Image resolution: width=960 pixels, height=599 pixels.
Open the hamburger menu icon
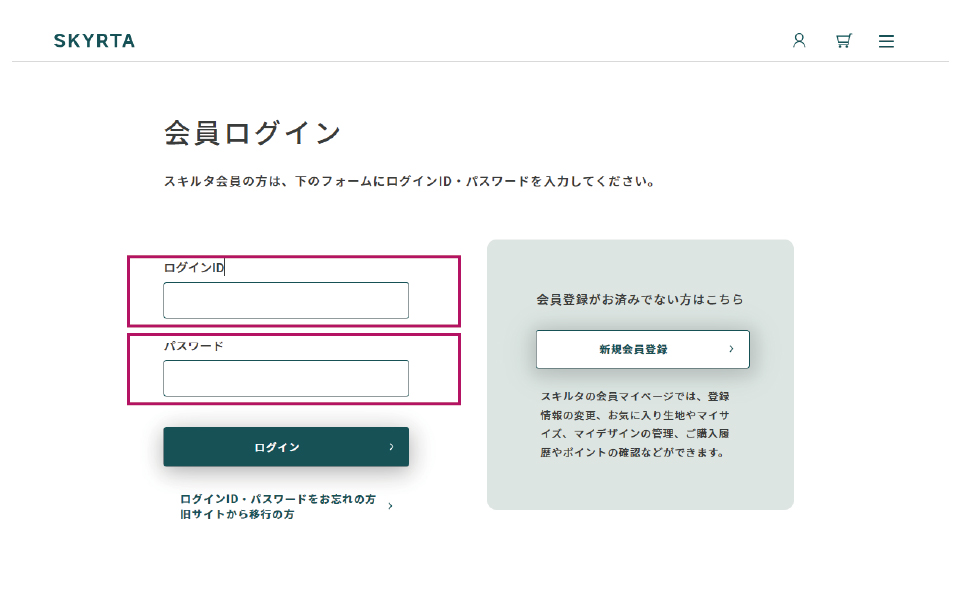886,41
